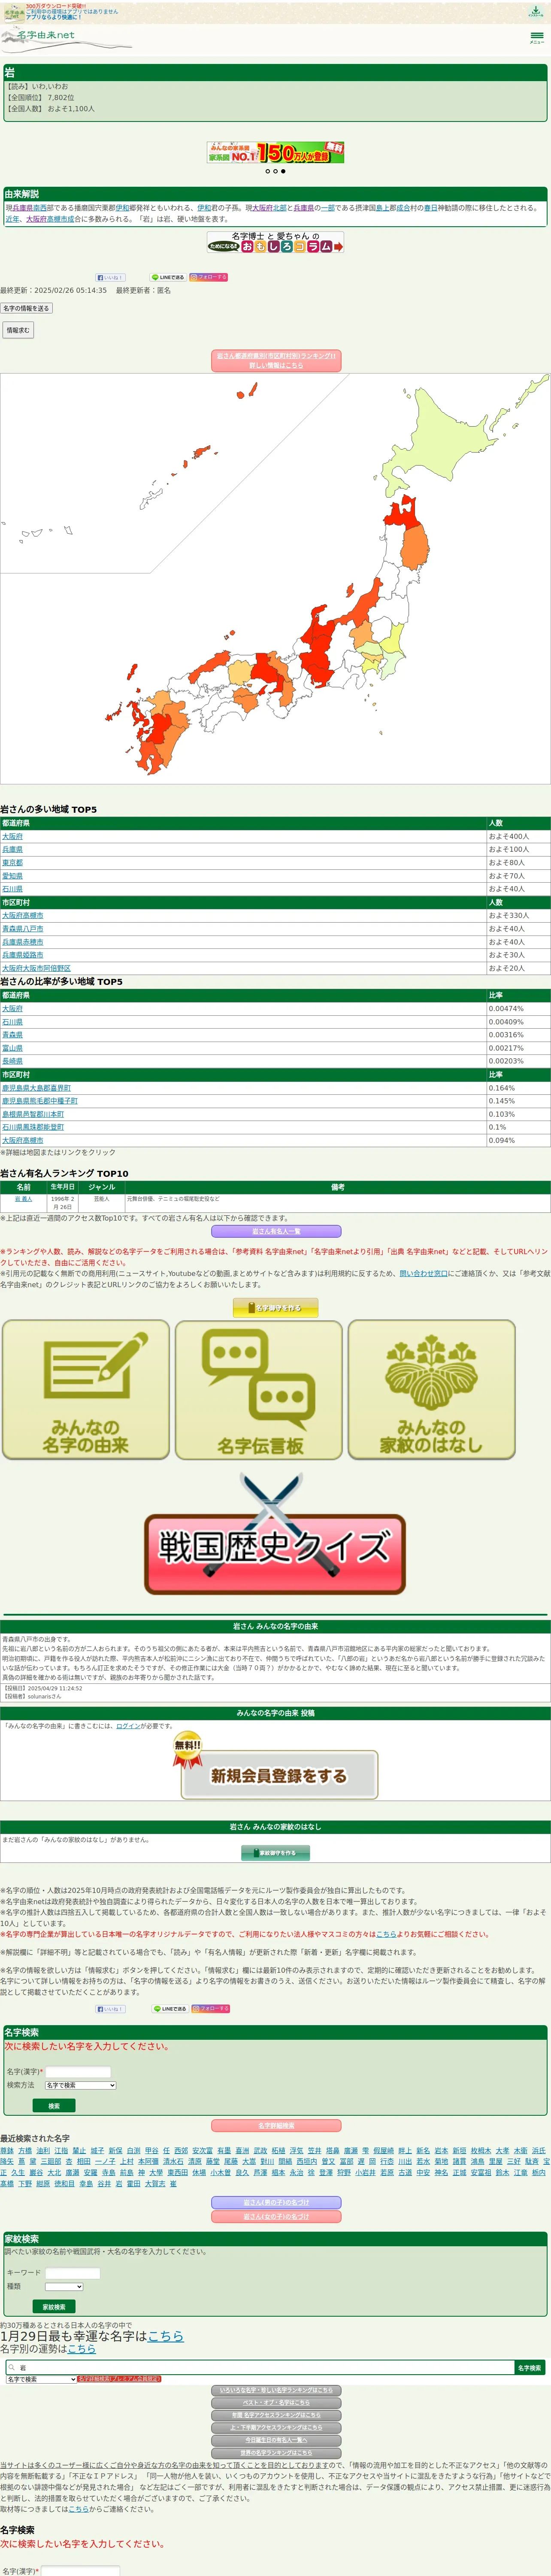
Task: Open the おもしろコラム banner
Action: [276, 242]
